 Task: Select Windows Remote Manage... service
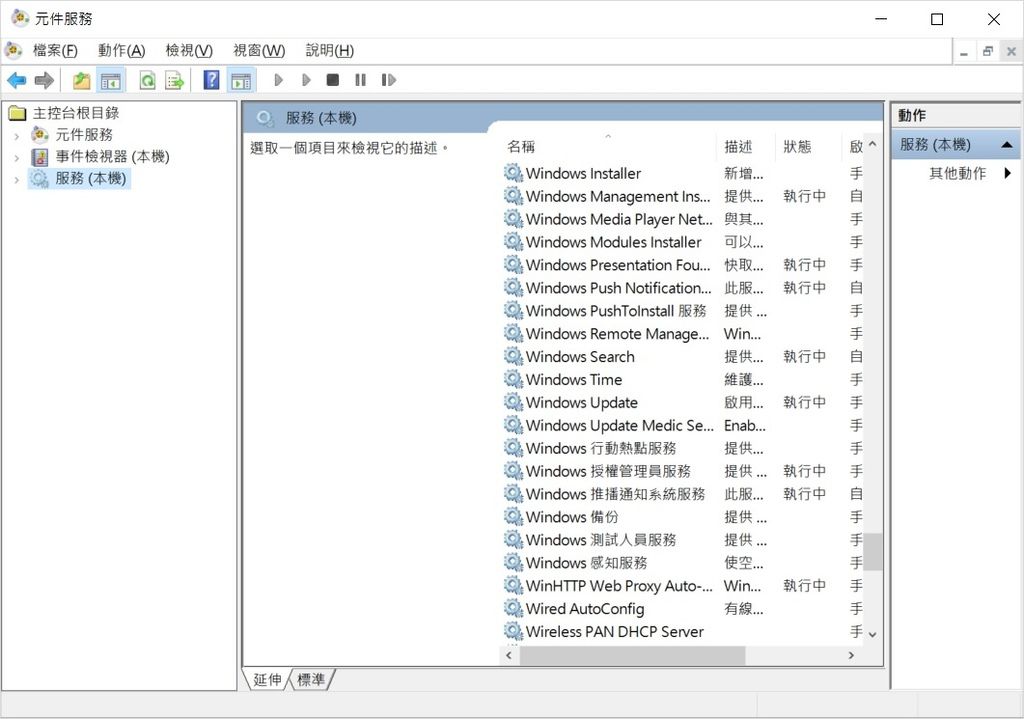coord(684,334)
